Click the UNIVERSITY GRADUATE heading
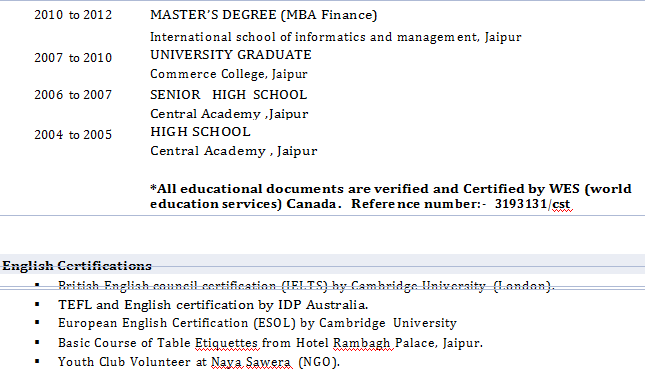Viewport: 645px width, 374px height. (x=231, y=55)
